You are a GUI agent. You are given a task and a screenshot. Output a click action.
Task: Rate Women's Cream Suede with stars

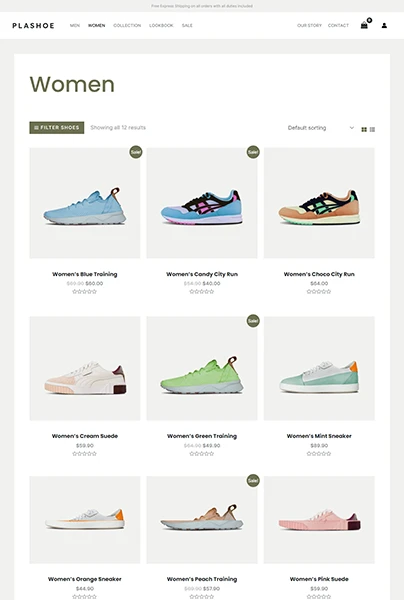(85, 453)
